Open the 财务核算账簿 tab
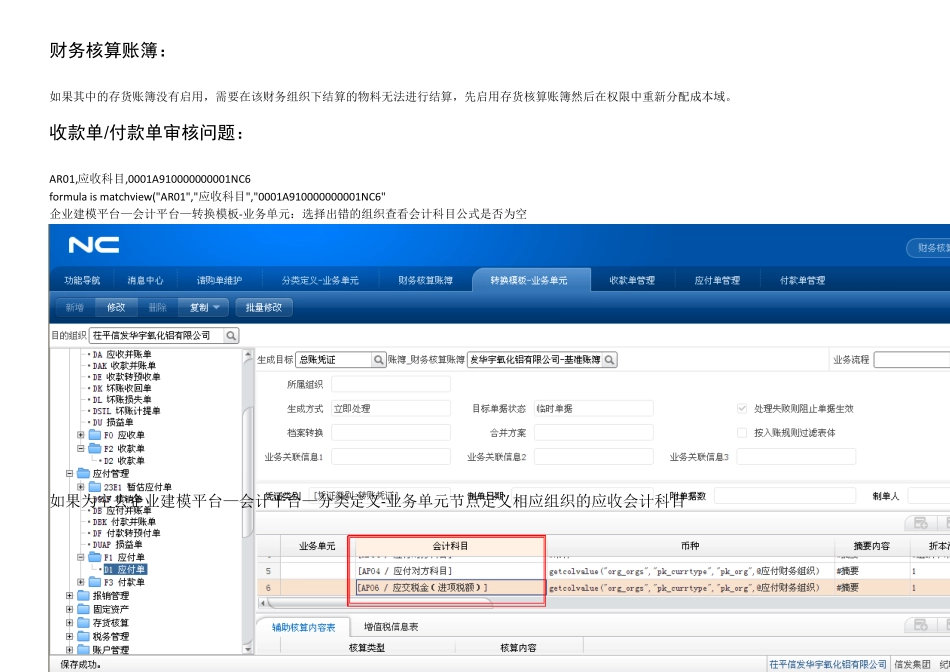Image resolution: width=950 pixels, height=672 pixels. click(425, 281)
